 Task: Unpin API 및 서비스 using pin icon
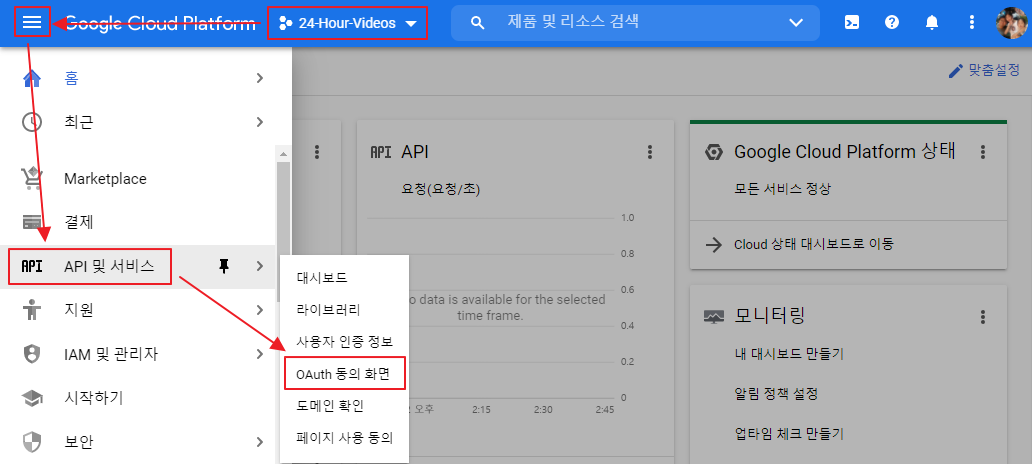[224, 266]
